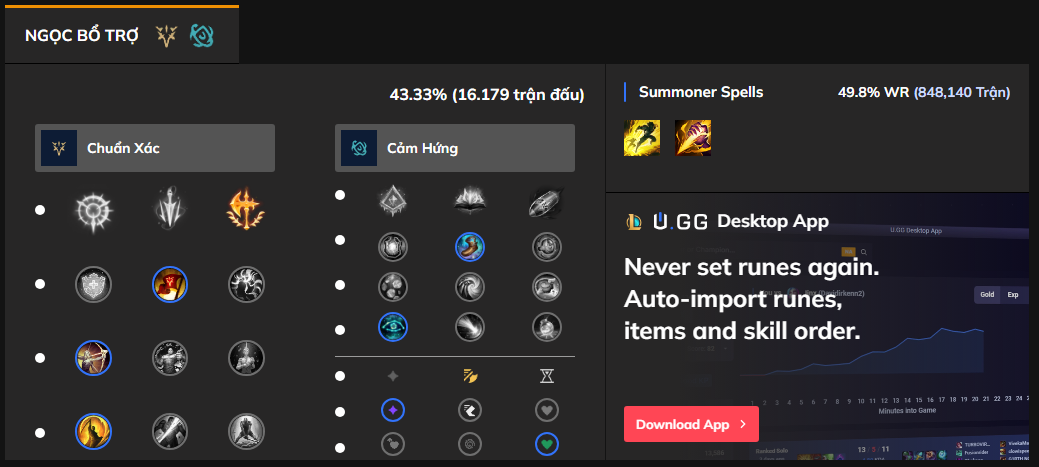This screenshot has height=467, width=1039.
Task: Select the orange Conqueror keystone rune
Action: pos(245,211)
